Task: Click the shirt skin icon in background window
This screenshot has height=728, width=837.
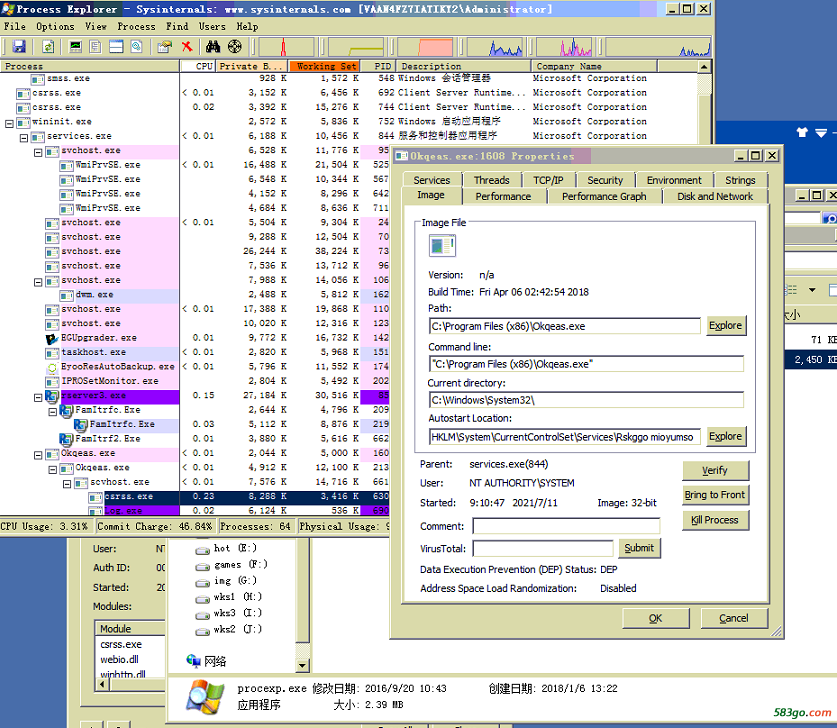Action: [802, 132]
